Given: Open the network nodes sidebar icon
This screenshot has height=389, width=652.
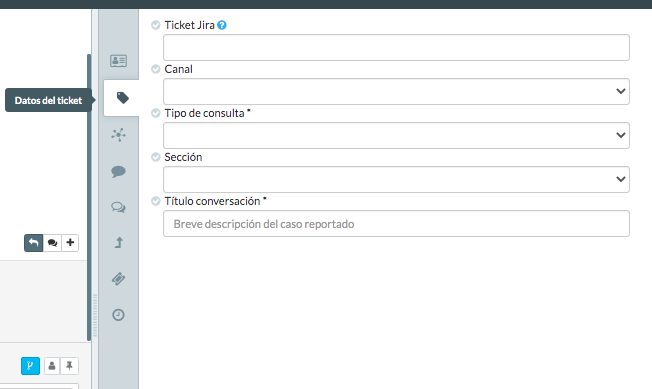Looking at the screenshot, I should click(119, 135).
